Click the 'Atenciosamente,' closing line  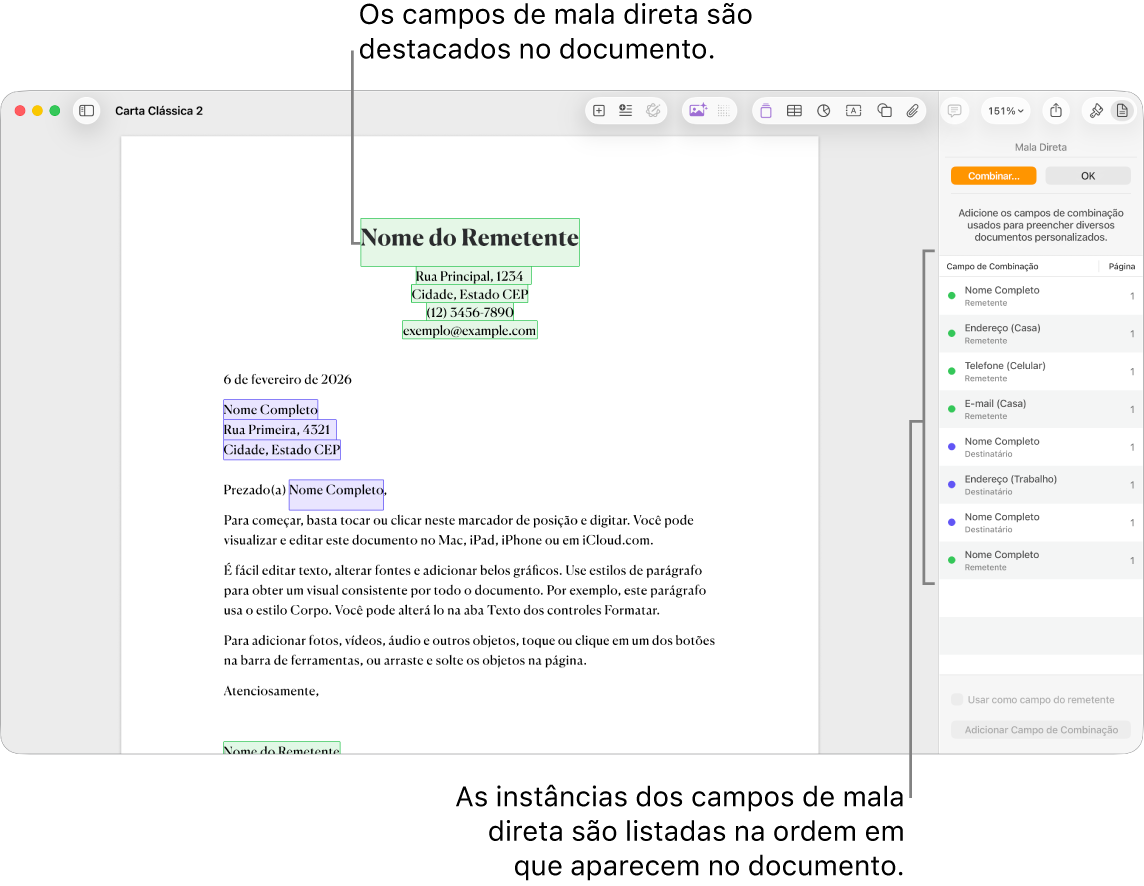[271, 691]
